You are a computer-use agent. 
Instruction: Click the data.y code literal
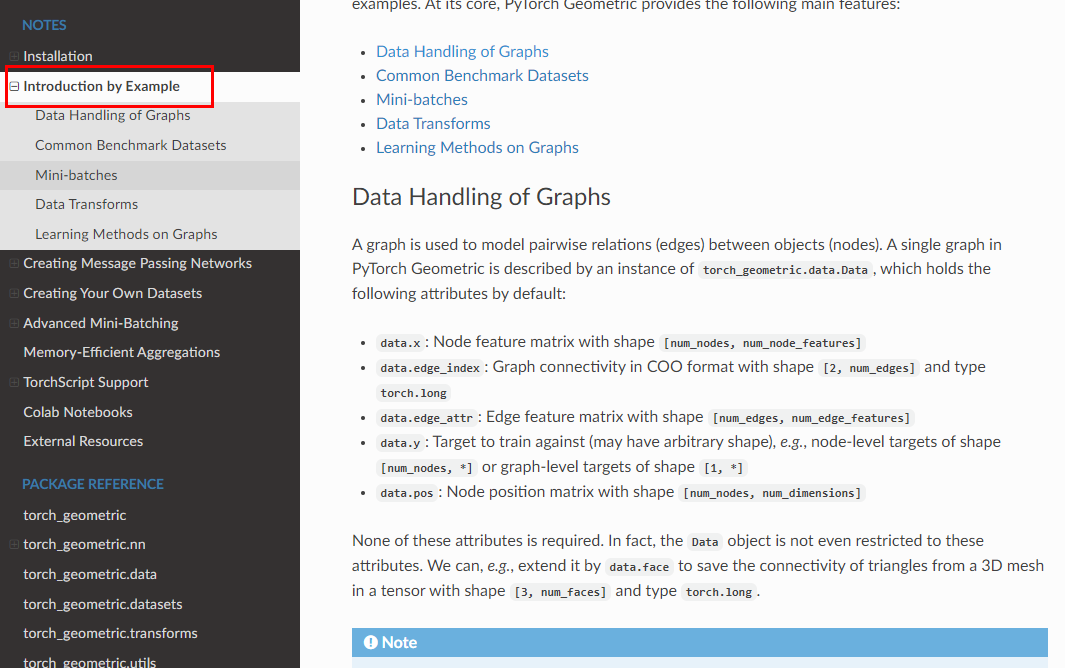(400, 443)
